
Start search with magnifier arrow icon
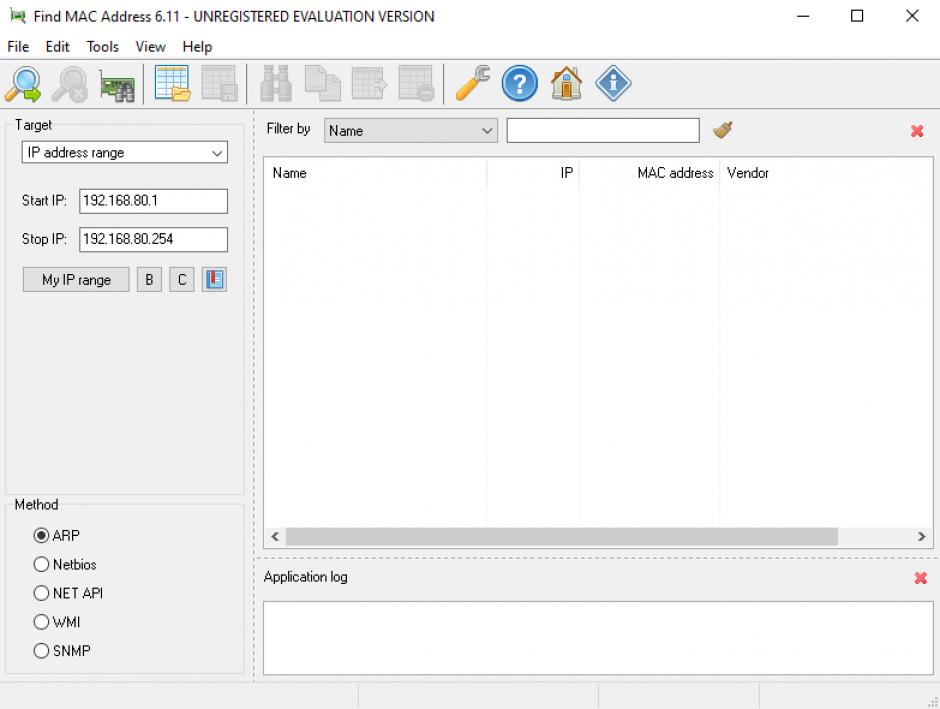click(x=23, y=84)
